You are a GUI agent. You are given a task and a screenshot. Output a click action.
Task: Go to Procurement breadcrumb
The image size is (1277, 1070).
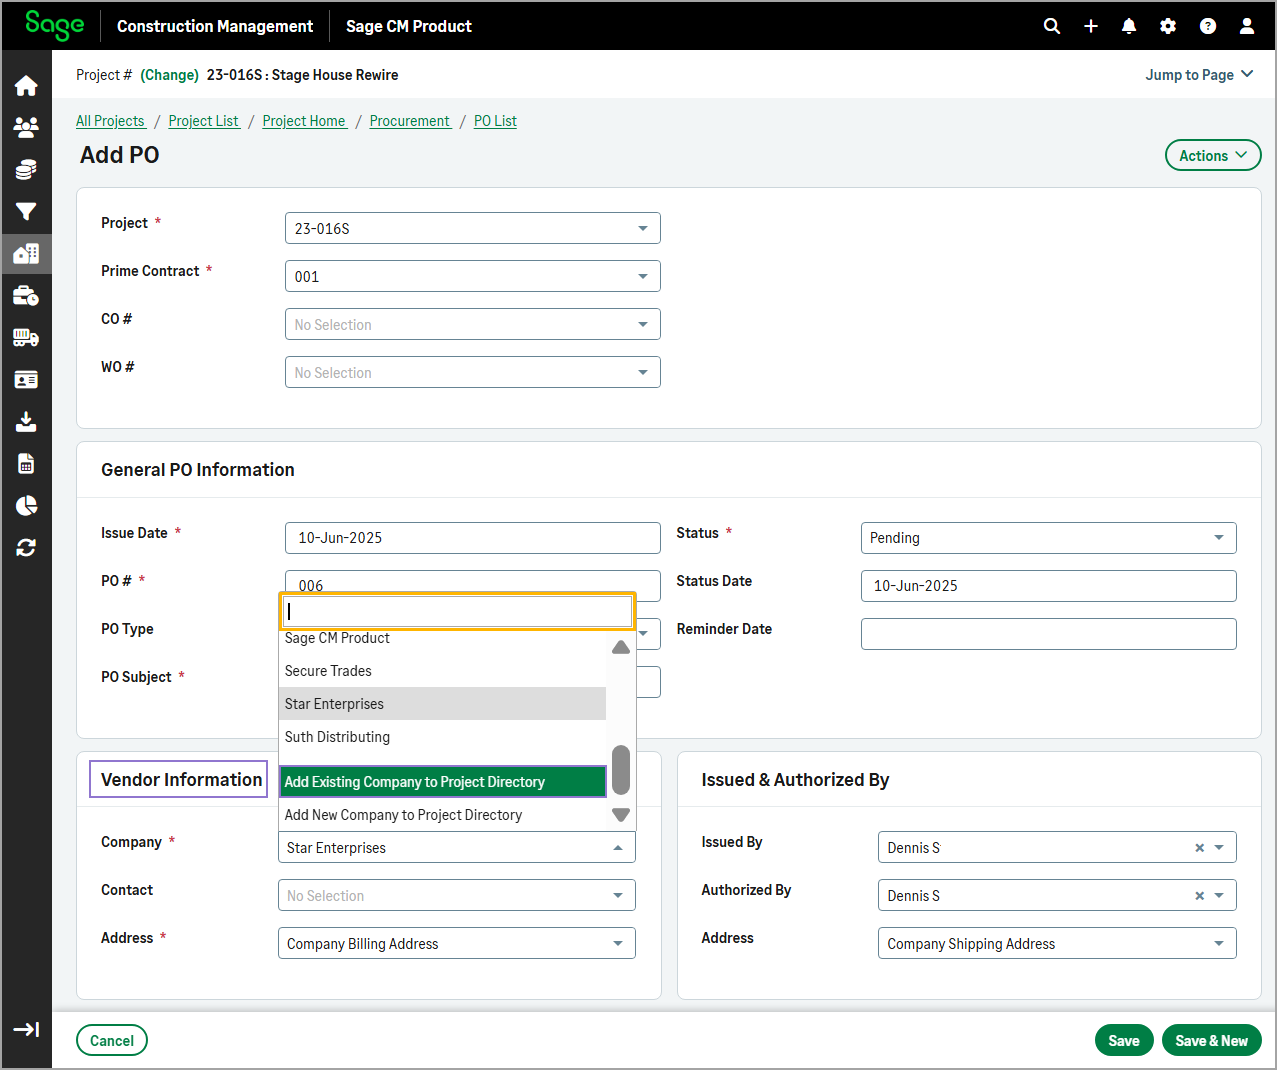[x=410, y=121]
